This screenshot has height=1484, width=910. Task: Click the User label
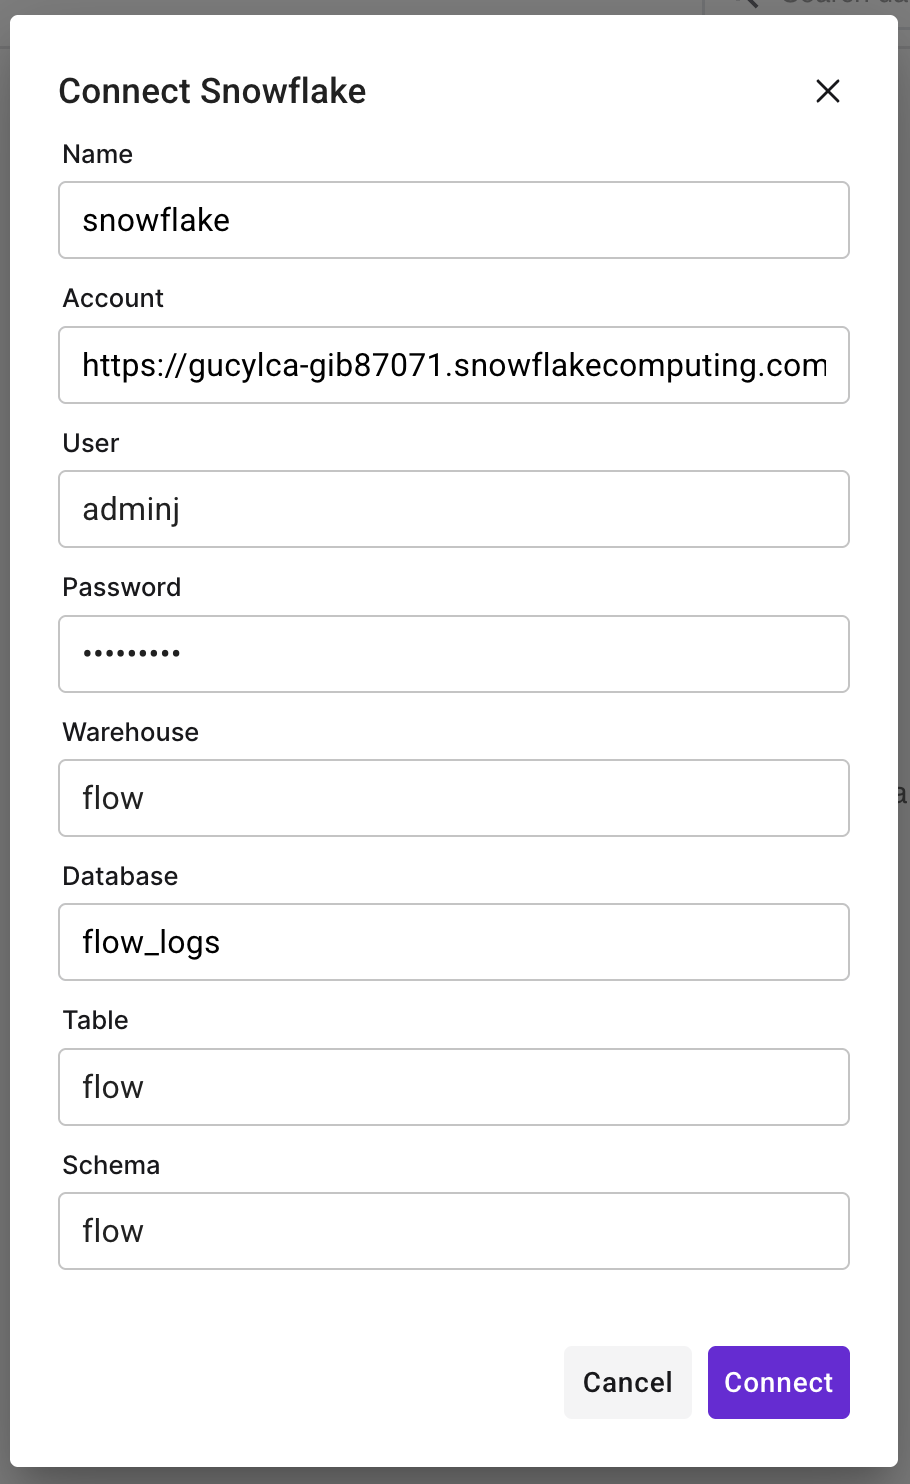(91, 443)
